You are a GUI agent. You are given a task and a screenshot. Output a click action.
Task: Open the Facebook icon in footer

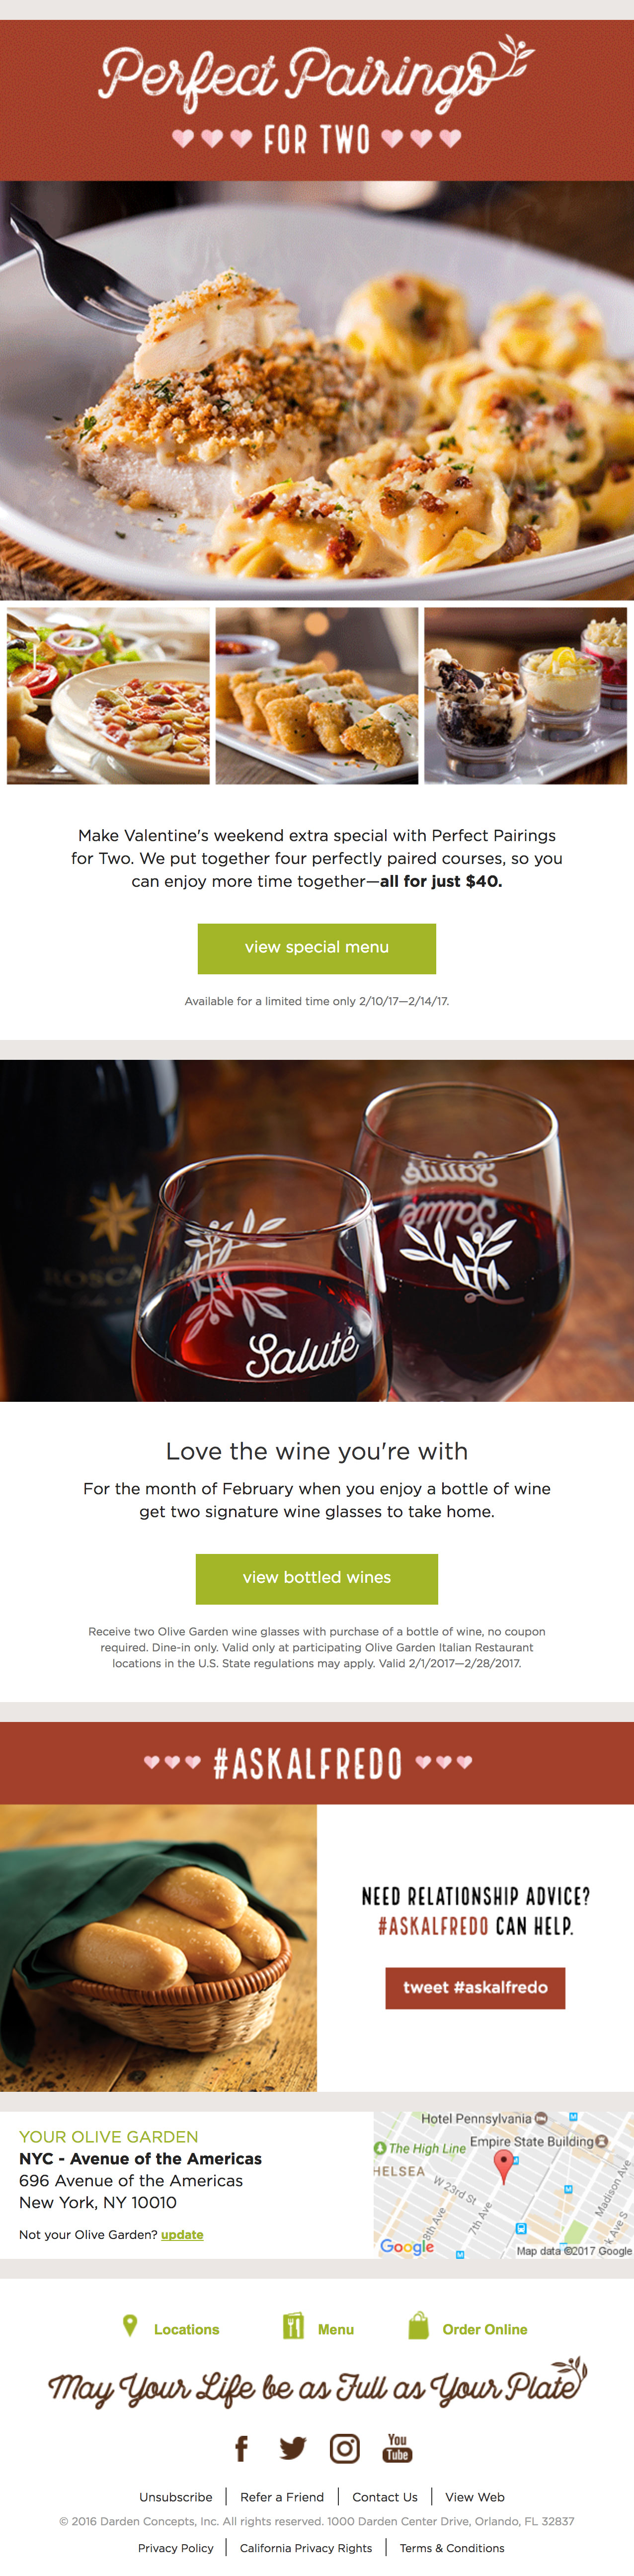coord(241,2448)
